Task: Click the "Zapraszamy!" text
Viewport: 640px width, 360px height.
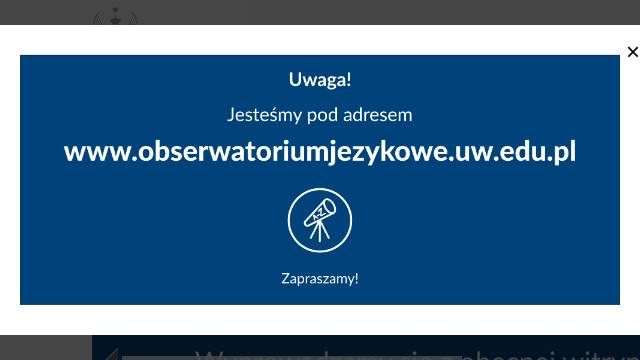Action: point(320,279)
